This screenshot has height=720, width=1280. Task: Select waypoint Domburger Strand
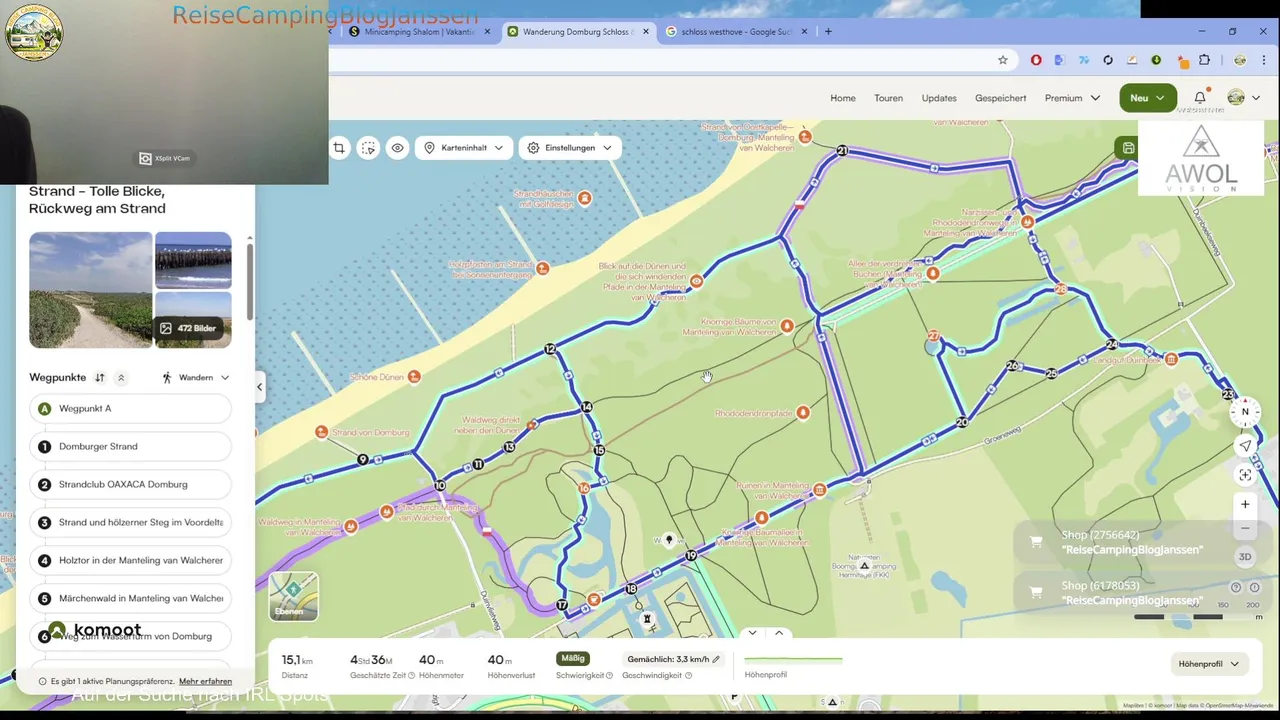point(130,446)
